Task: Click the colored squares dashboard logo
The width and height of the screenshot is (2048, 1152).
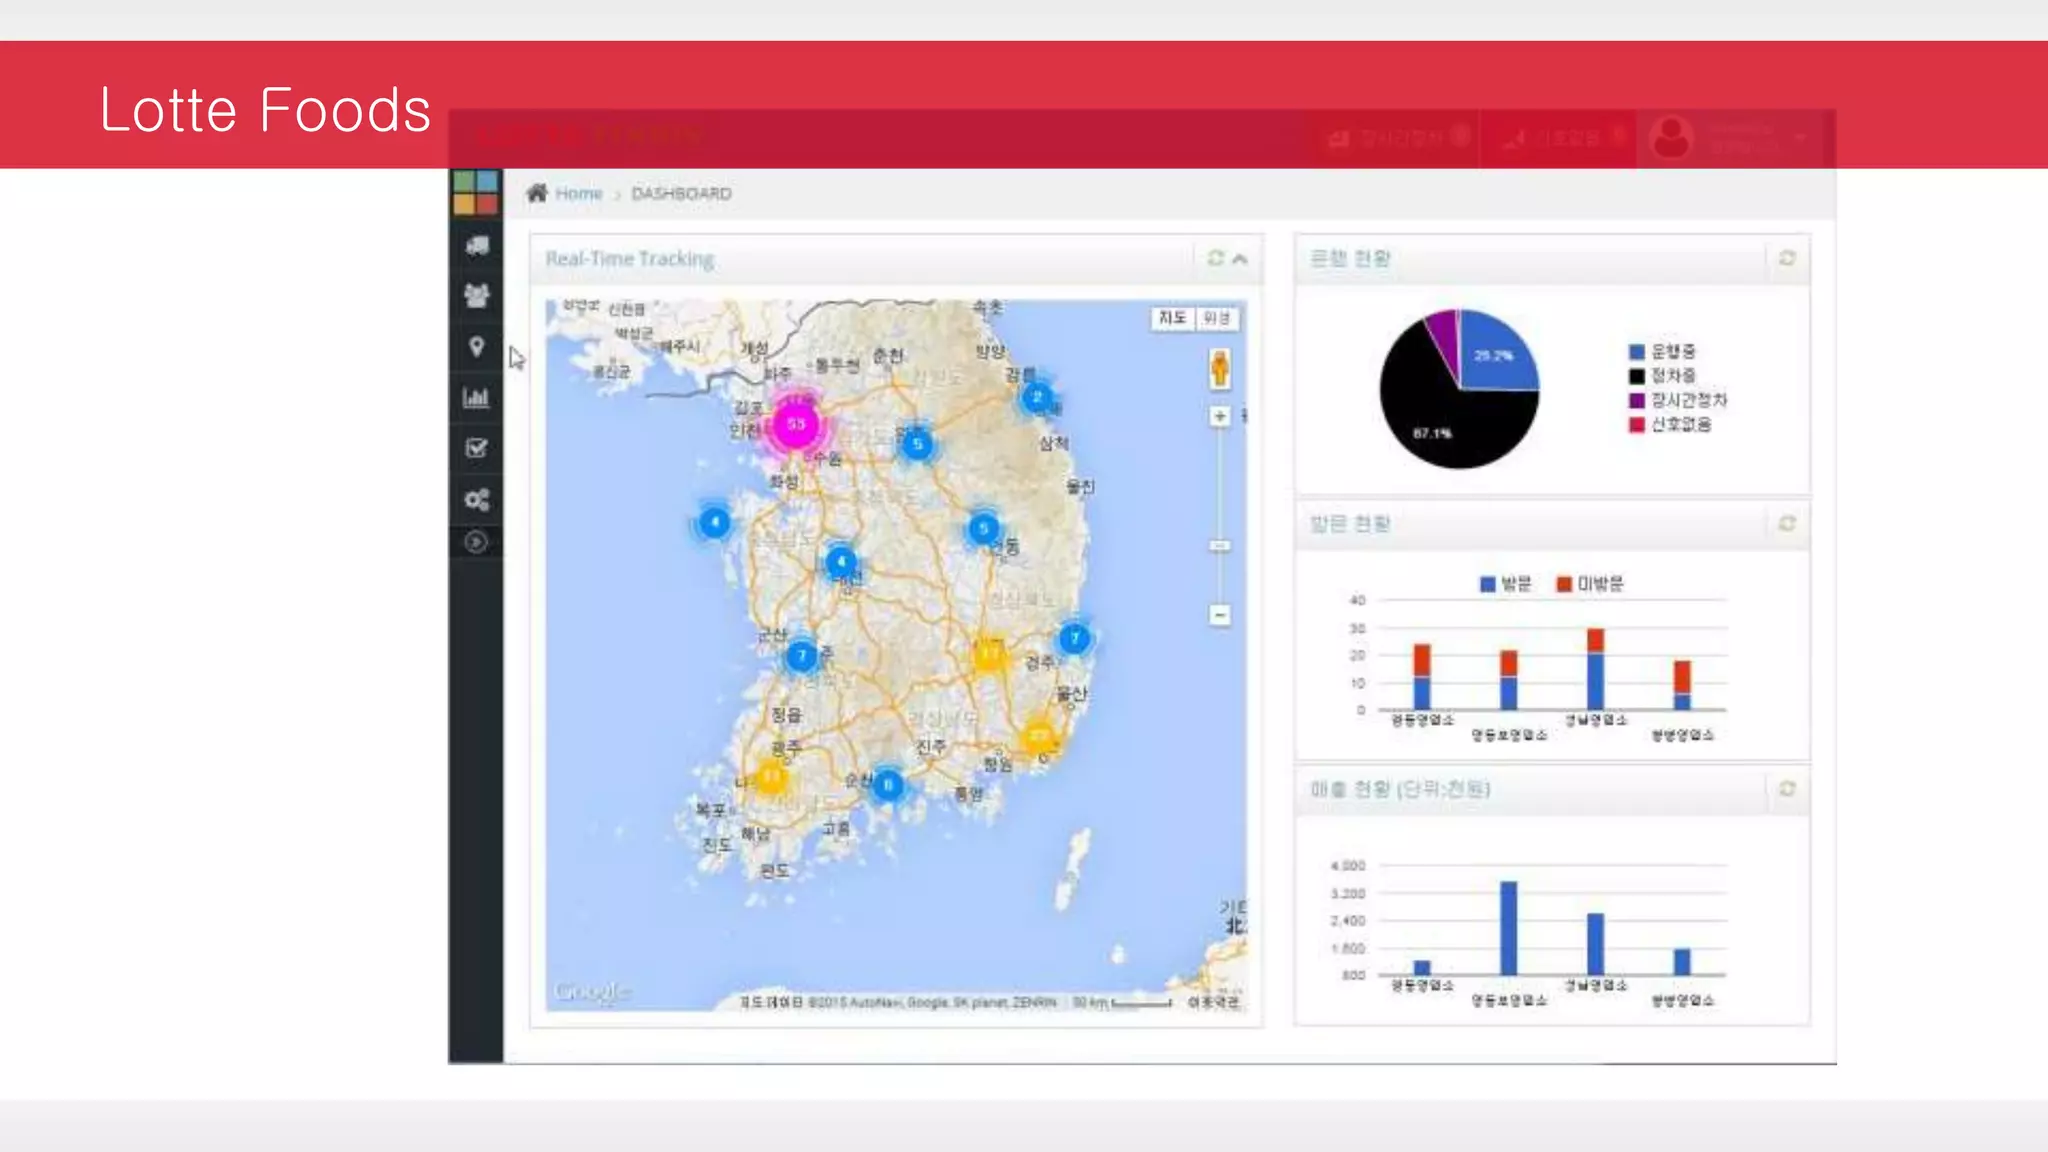Action: 476,192
